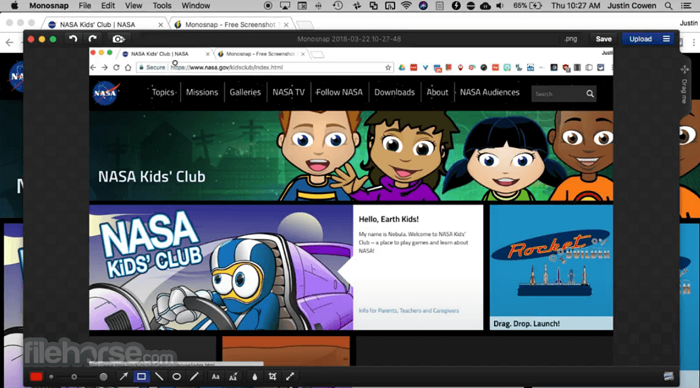Select the Line drawing tool

tap(159, 376)
